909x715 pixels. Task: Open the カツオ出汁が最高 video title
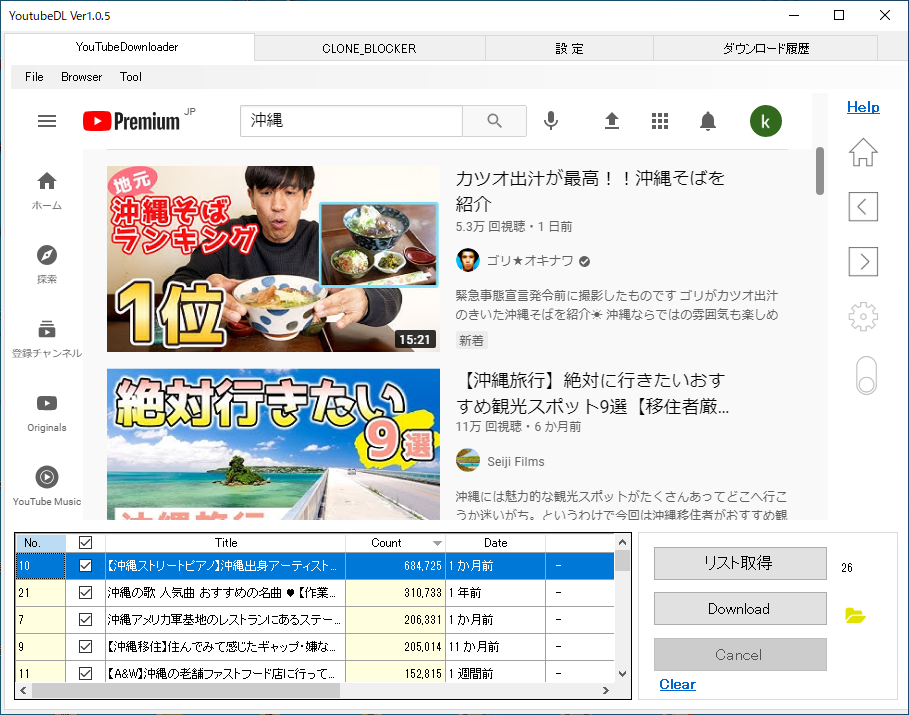click(x=590, y=191)
